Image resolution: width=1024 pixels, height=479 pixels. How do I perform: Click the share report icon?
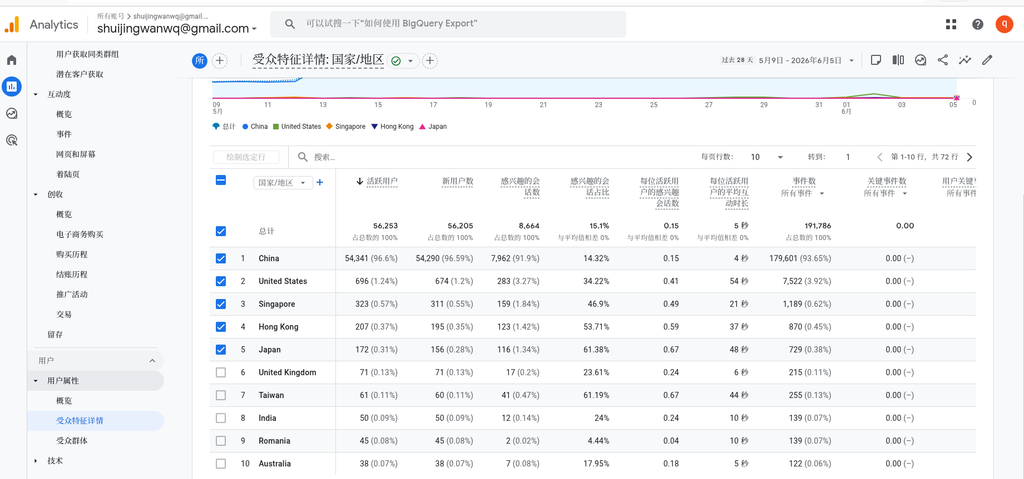942,60
